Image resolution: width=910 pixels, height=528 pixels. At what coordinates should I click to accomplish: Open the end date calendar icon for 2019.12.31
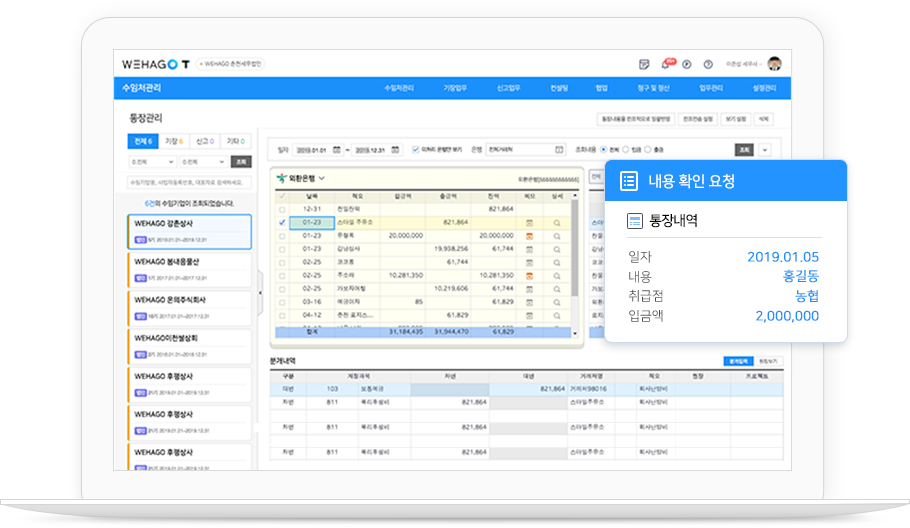click(395, 150)
